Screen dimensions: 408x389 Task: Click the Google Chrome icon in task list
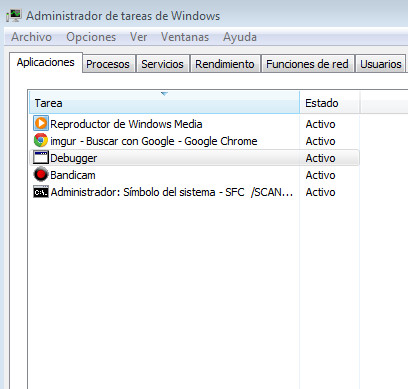coord(41,140)
